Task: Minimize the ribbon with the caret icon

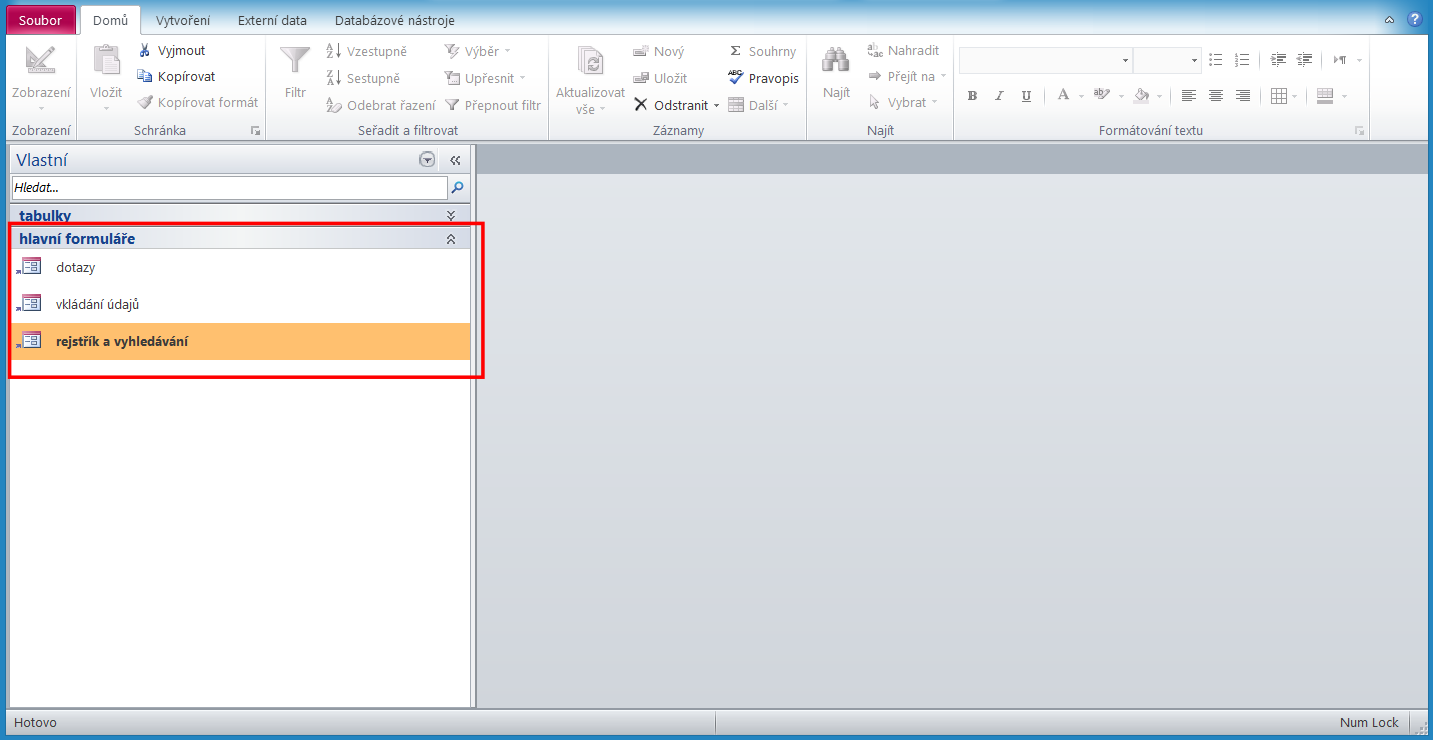Action: (1390, 19)
